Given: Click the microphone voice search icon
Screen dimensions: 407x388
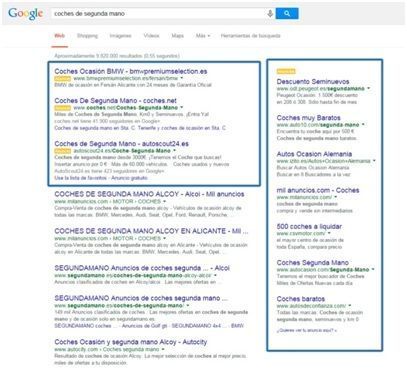Looking at the screenshot, I should click(270, 14).
